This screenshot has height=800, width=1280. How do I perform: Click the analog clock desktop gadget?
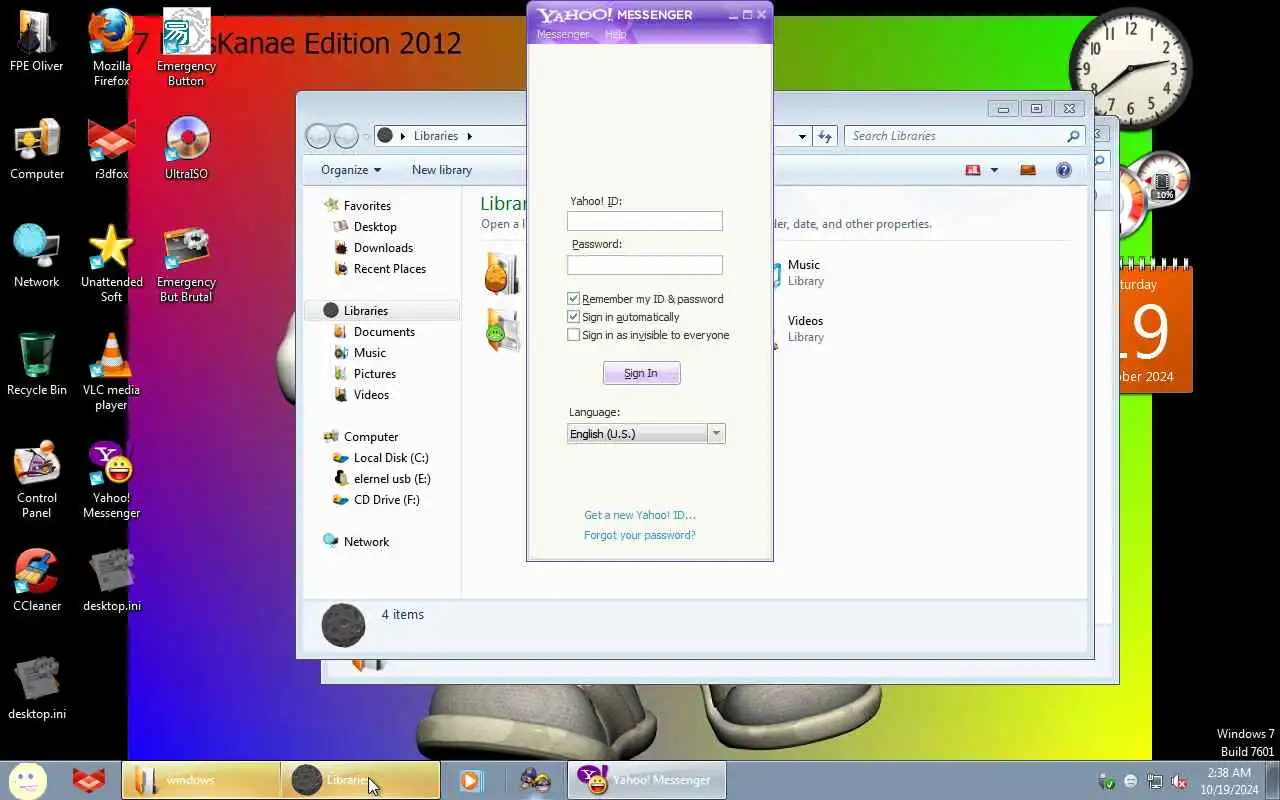1130,68
